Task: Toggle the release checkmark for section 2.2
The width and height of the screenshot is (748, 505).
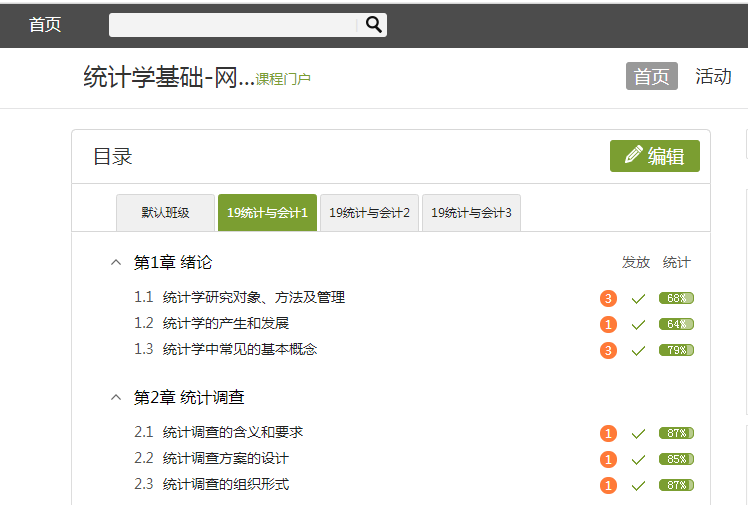Action: point(638,459)
